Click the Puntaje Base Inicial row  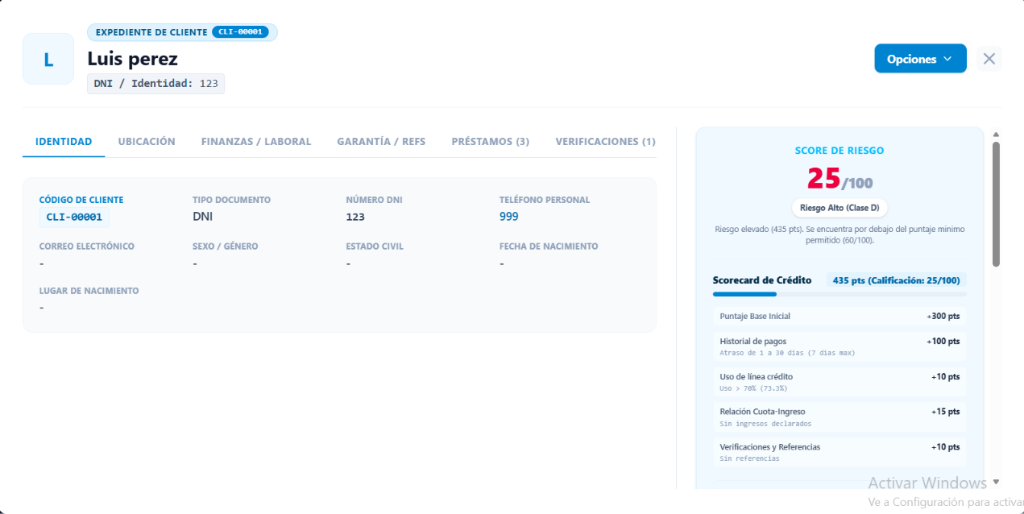pyautogui.click(x=839, y=316)
